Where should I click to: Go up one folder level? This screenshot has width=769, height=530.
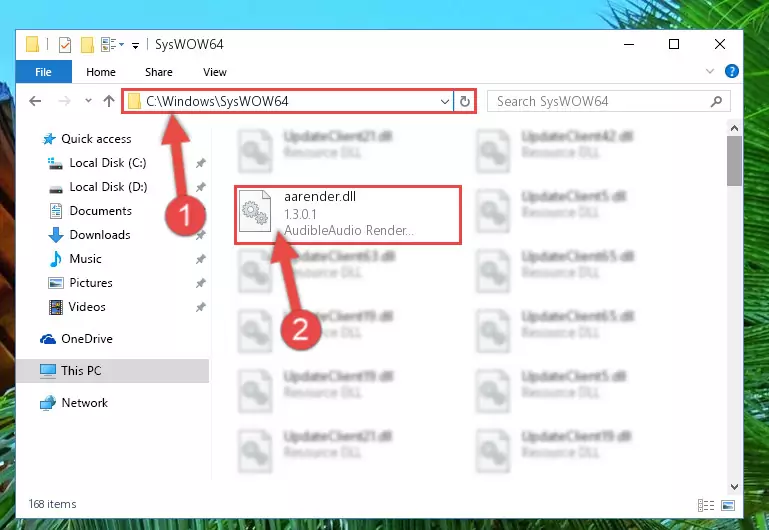click(109, 101)
